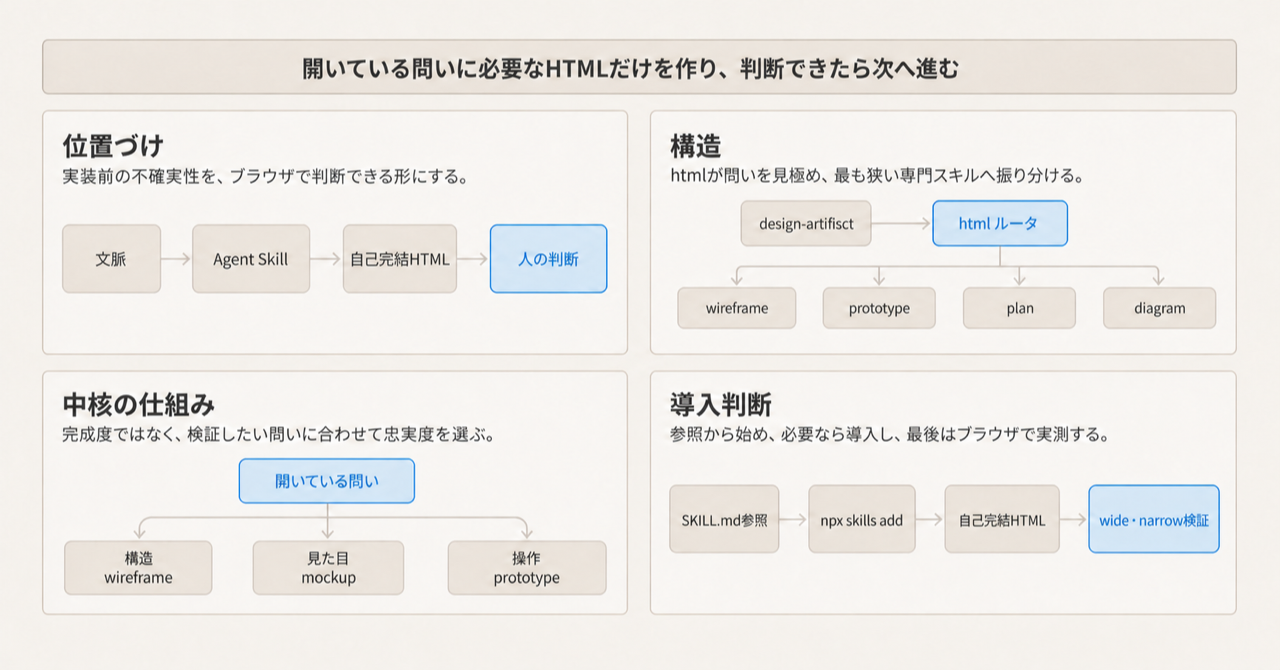The image size is (1280, 670).
Task: Click the highlighted 開いている問い box
Action: pos(327,481)
